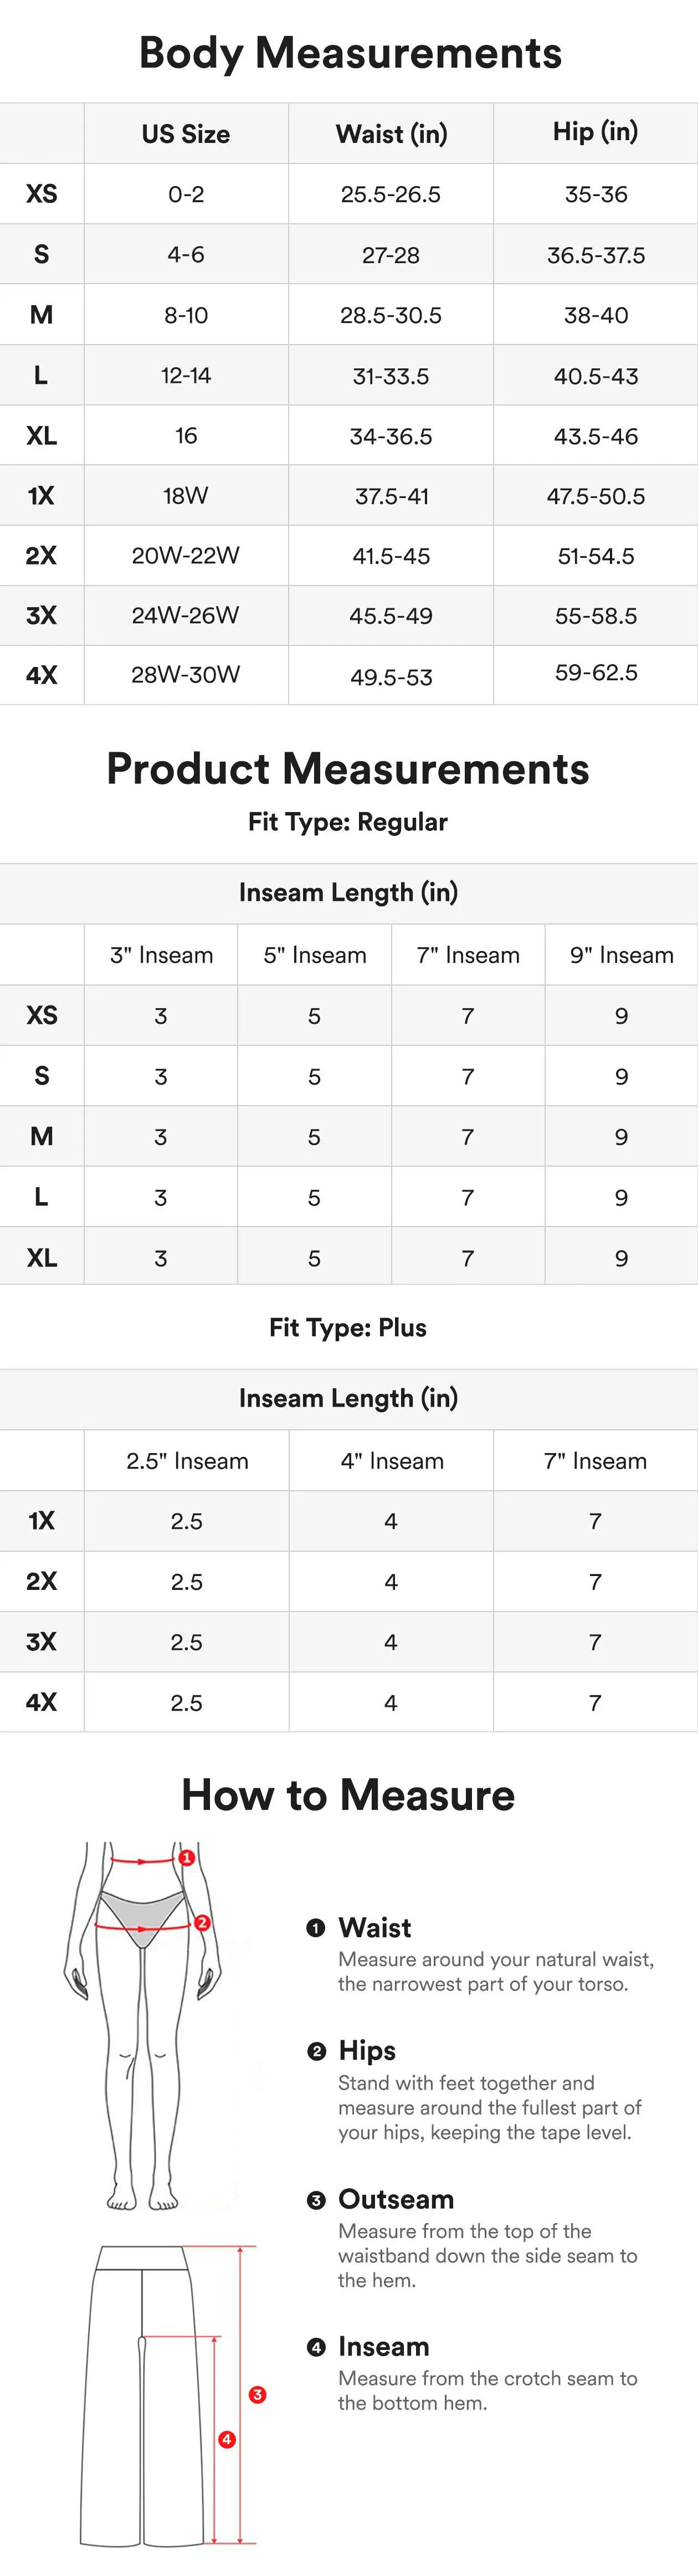
Task: Select the Waist (in) column header
Action: click(x=391, y=134)
